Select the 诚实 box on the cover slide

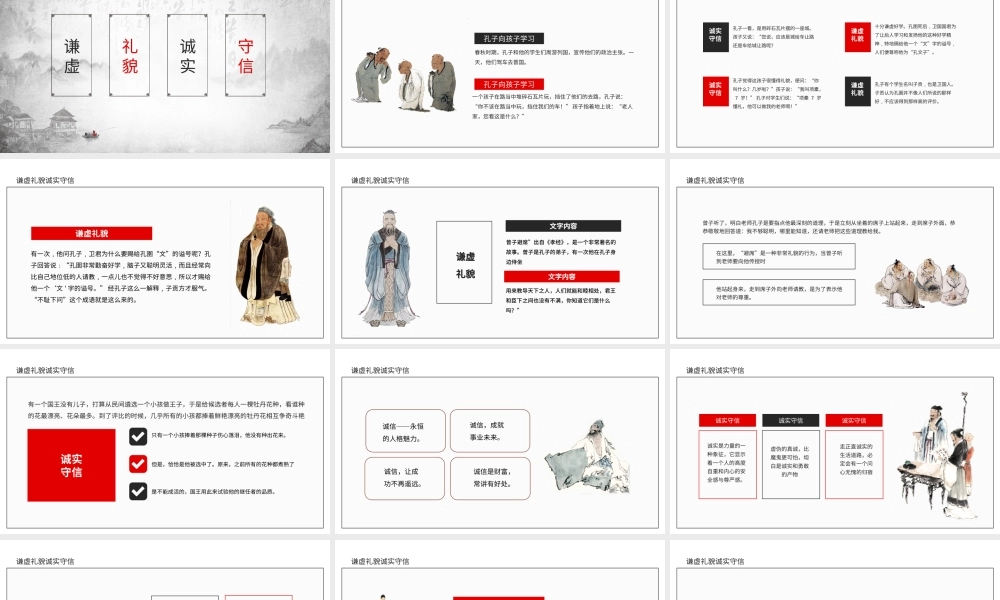coord(188,55)
